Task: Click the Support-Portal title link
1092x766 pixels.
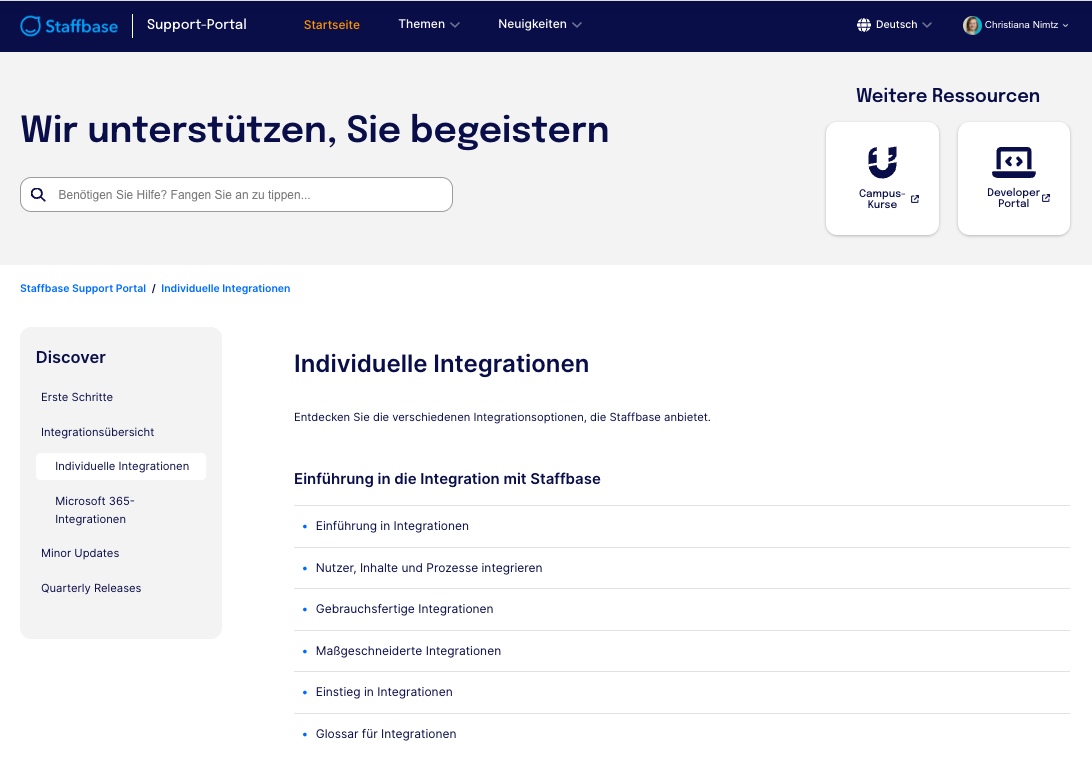Action: pos(196,24)
